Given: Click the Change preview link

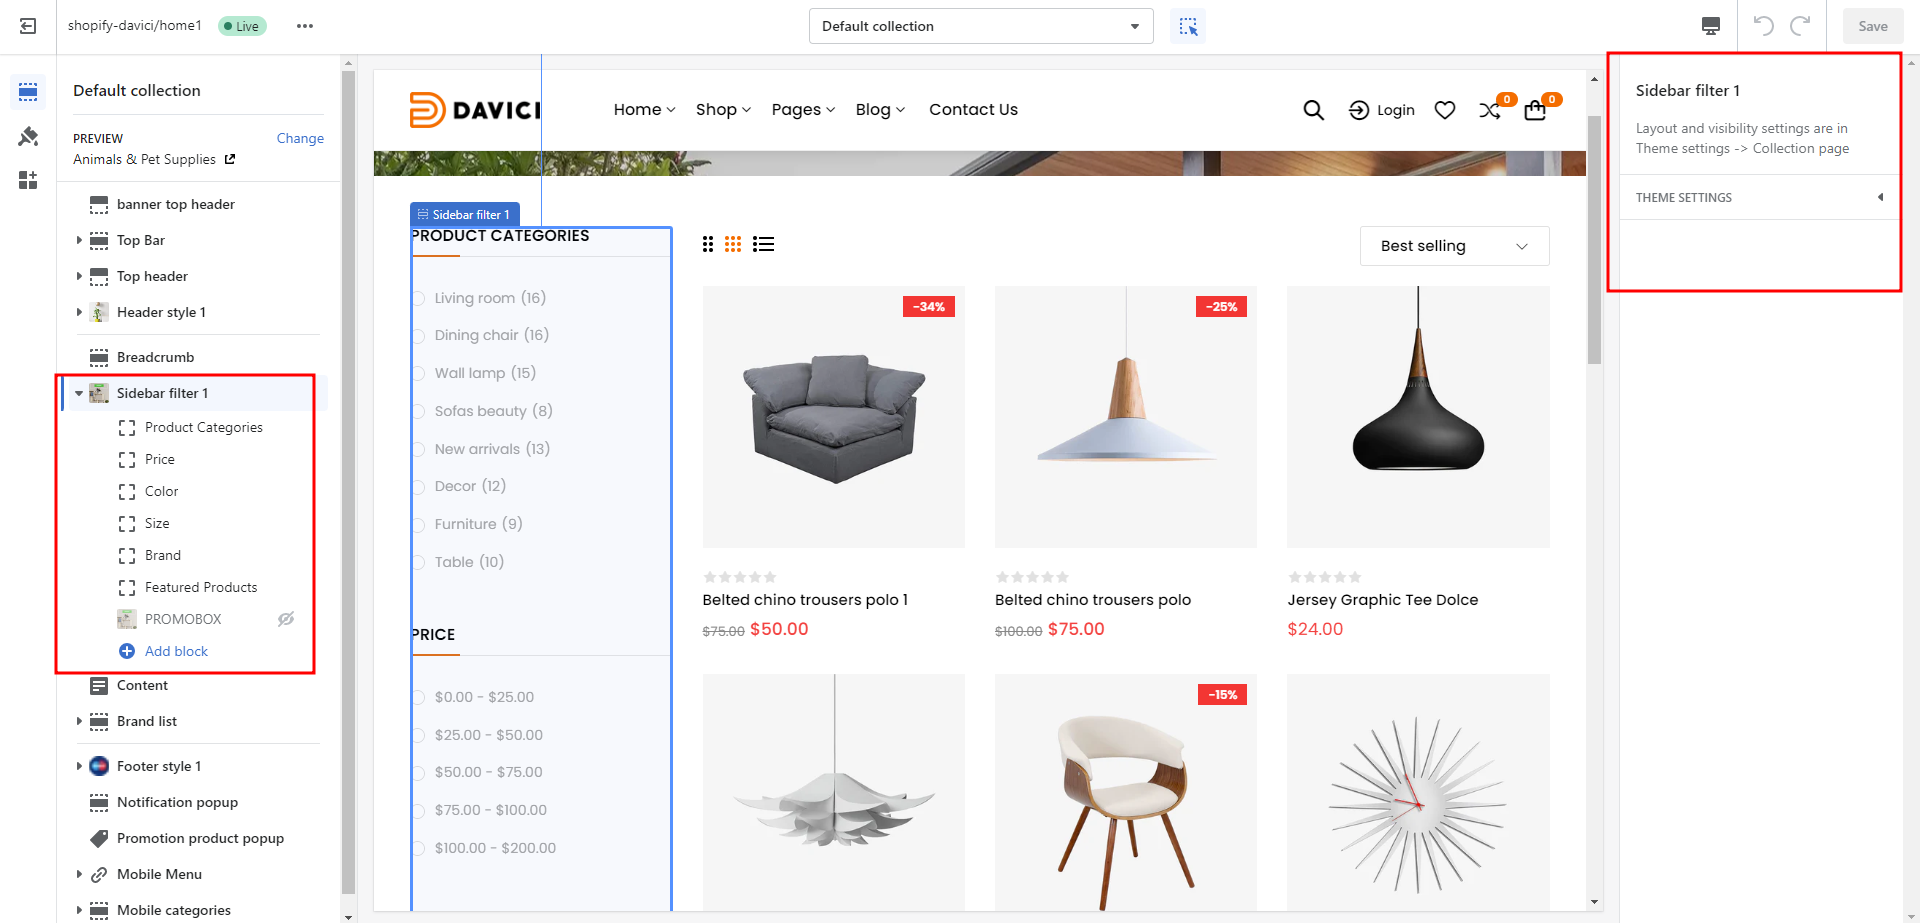Looking at the screenshot, I should coord(300,138).
